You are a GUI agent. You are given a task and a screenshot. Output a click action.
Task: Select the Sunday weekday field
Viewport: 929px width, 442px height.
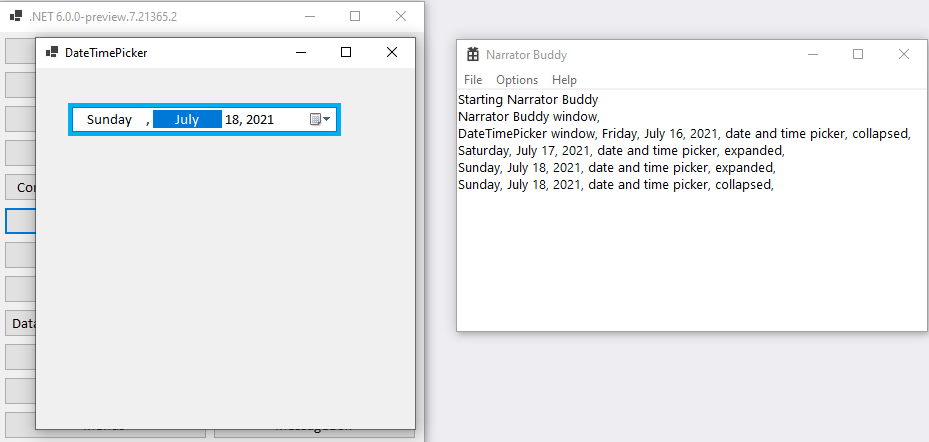[109, 120]
